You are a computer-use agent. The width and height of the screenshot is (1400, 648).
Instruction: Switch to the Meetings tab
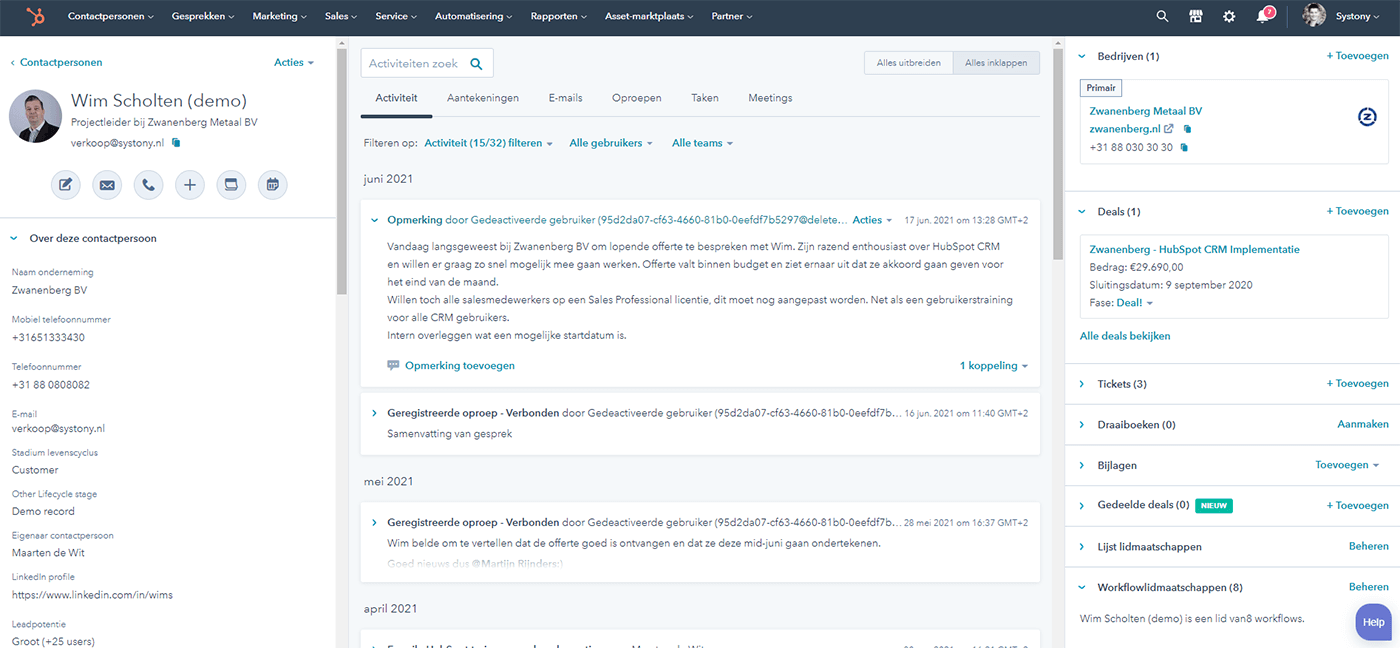pos(770,98)
